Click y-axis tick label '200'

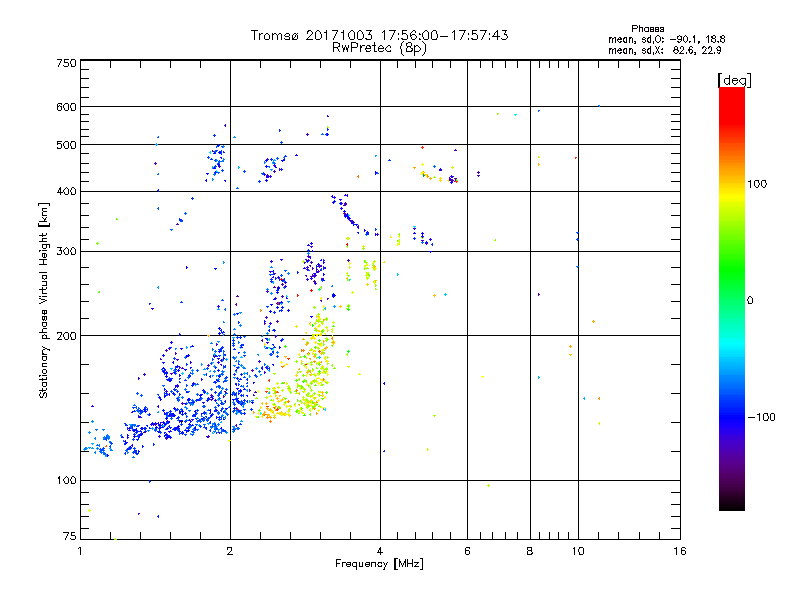[66, 336]
